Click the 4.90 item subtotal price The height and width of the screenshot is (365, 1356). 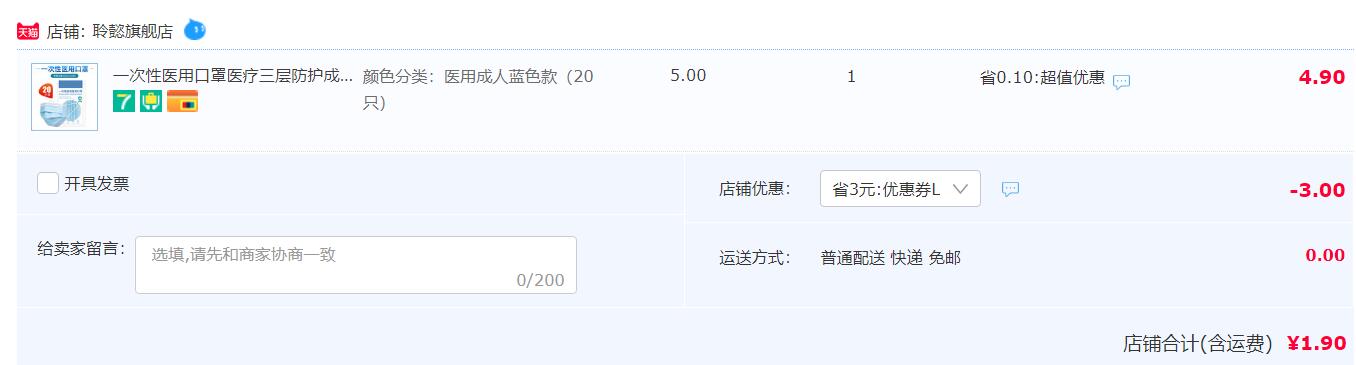[x=1321, y=77]
